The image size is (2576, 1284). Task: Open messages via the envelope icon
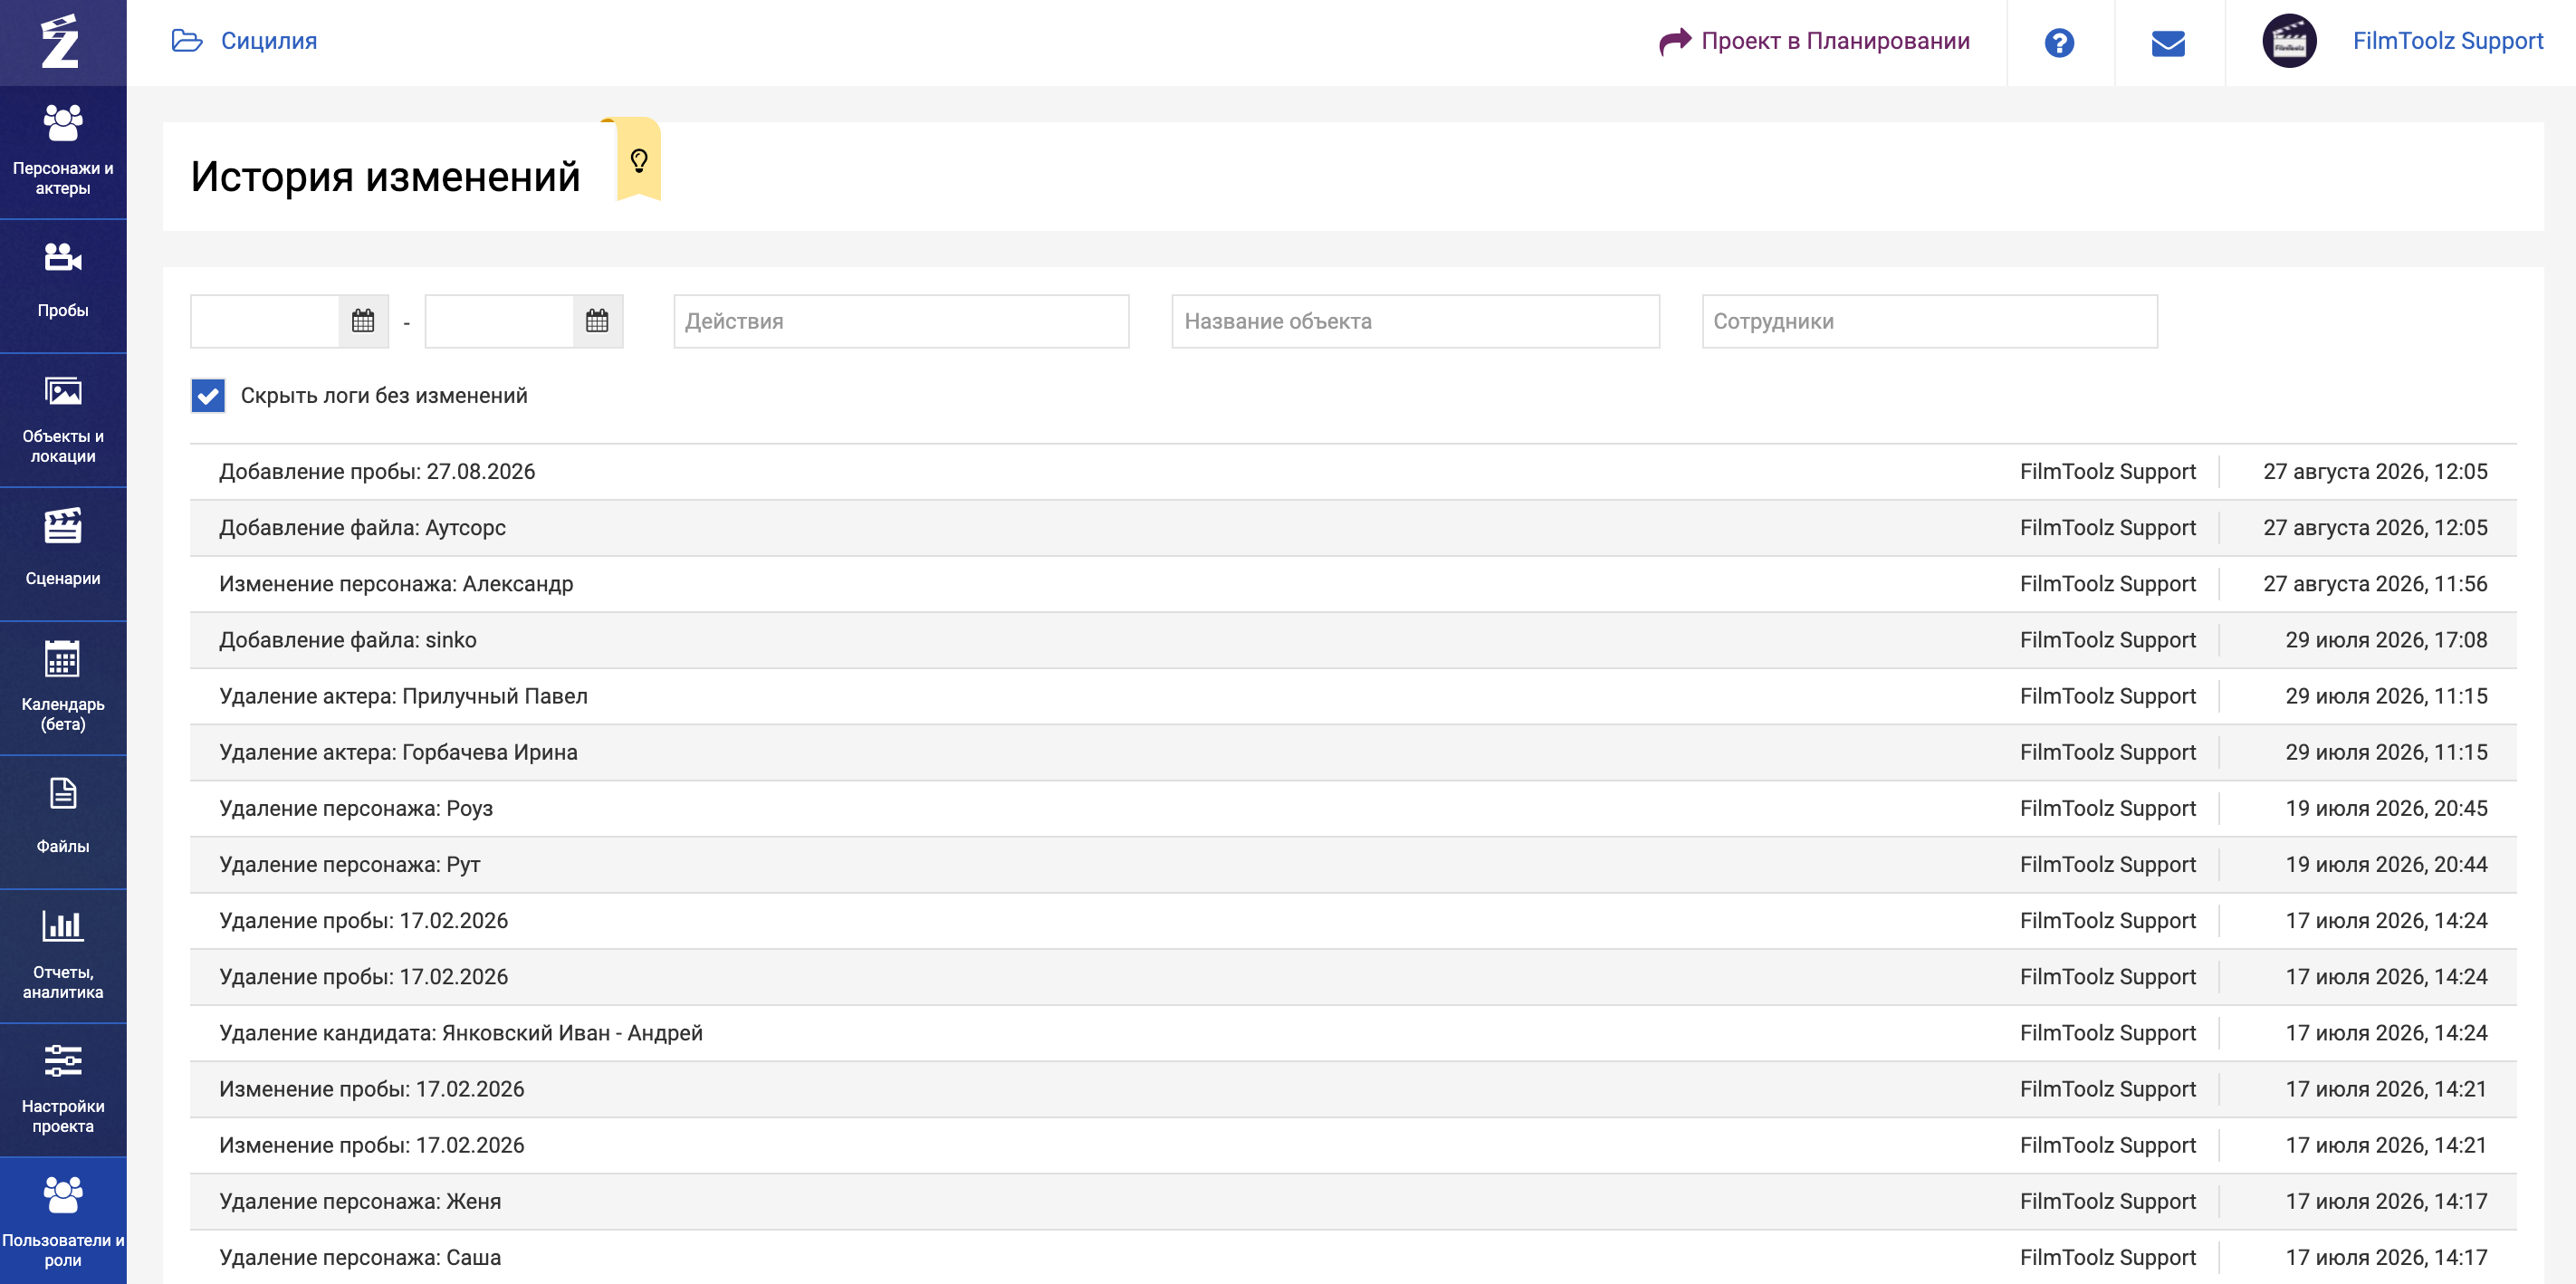coord(2168,43)
